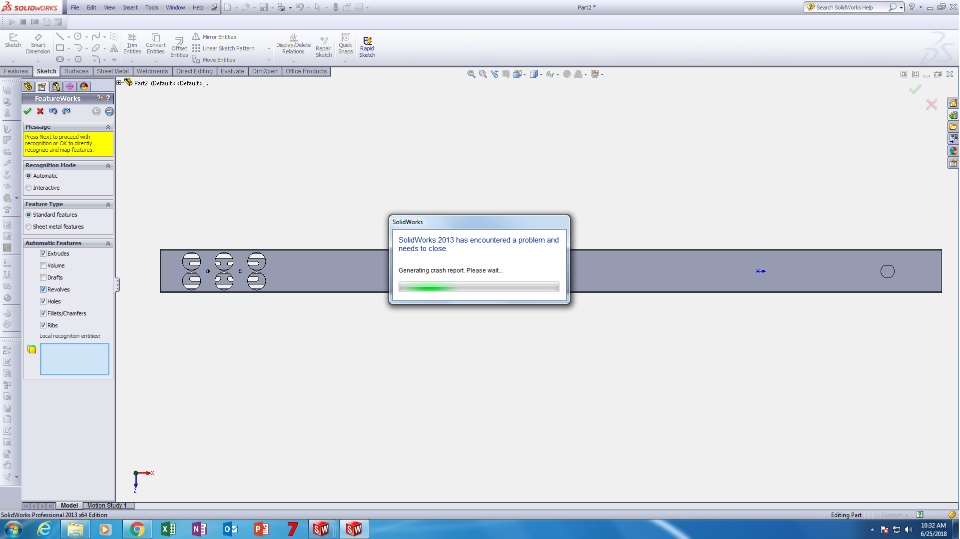Image resolution: width=960 pixels, height=539 pixels.
Task: Click the Motion Study 1 tab
Action: [107, 505]
